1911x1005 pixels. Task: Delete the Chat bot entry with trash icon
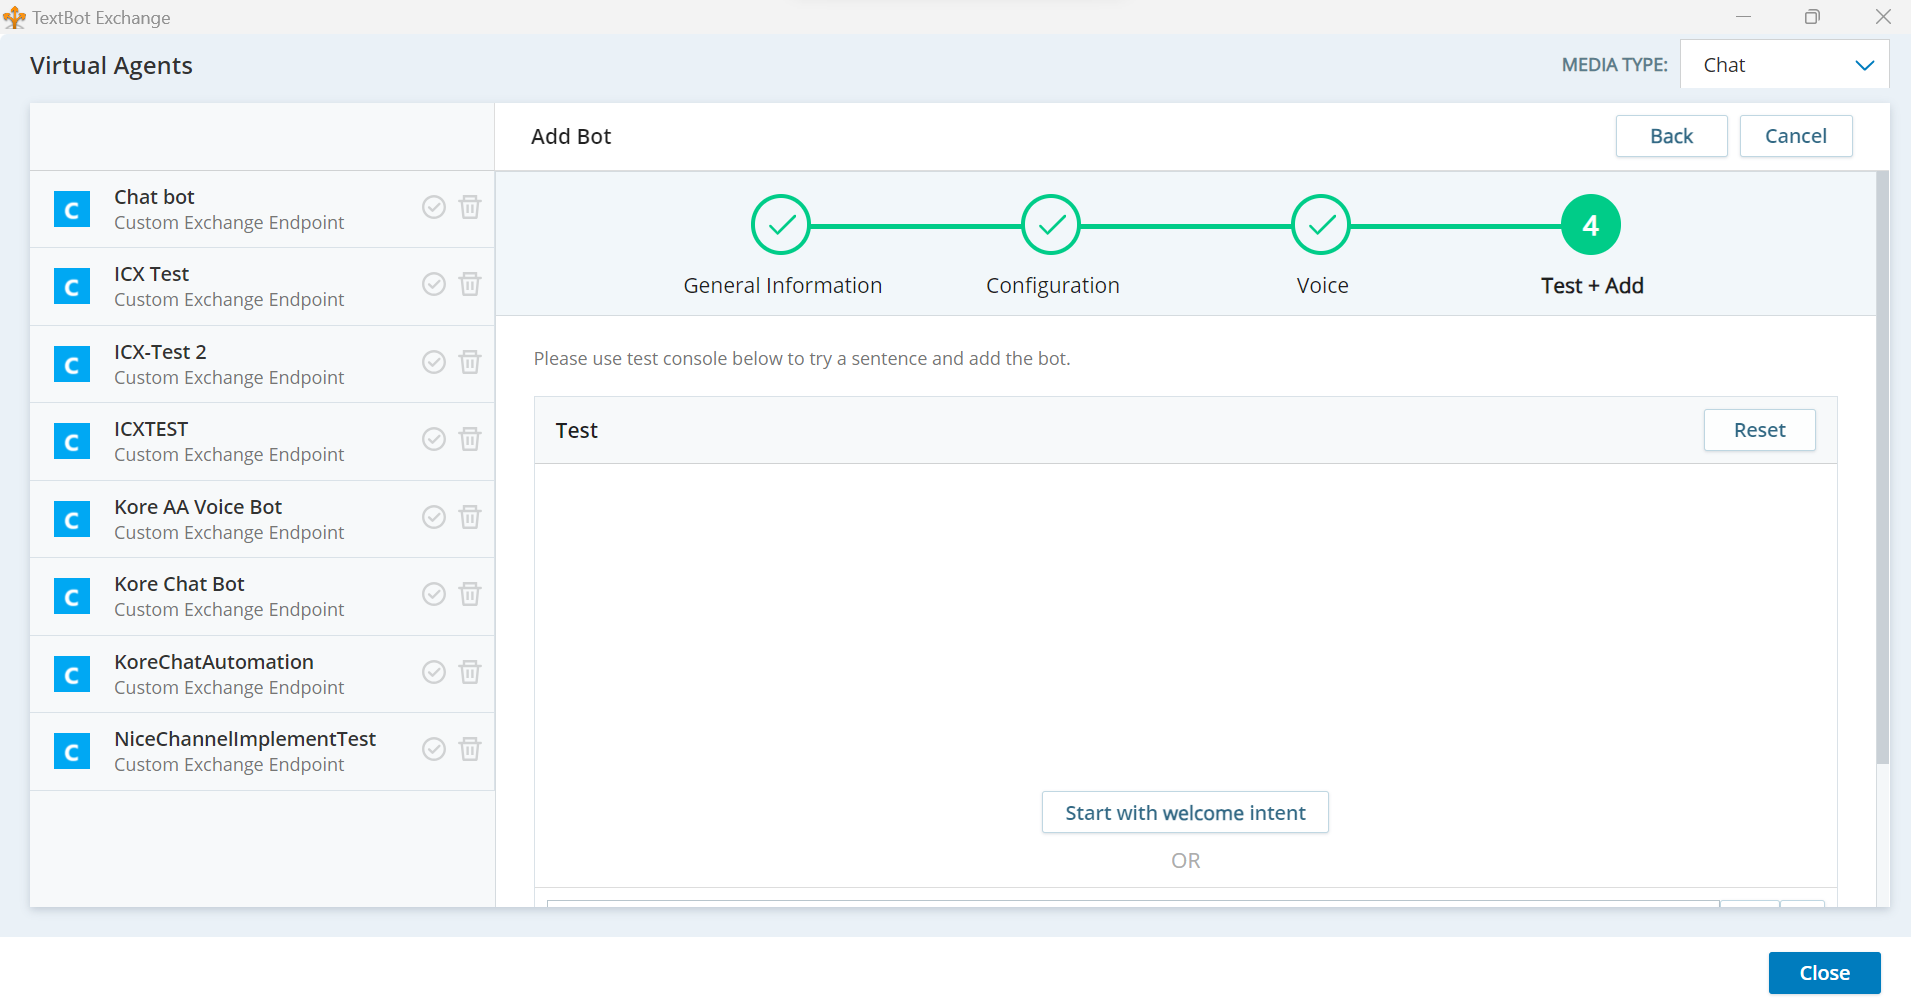point(470,207)
